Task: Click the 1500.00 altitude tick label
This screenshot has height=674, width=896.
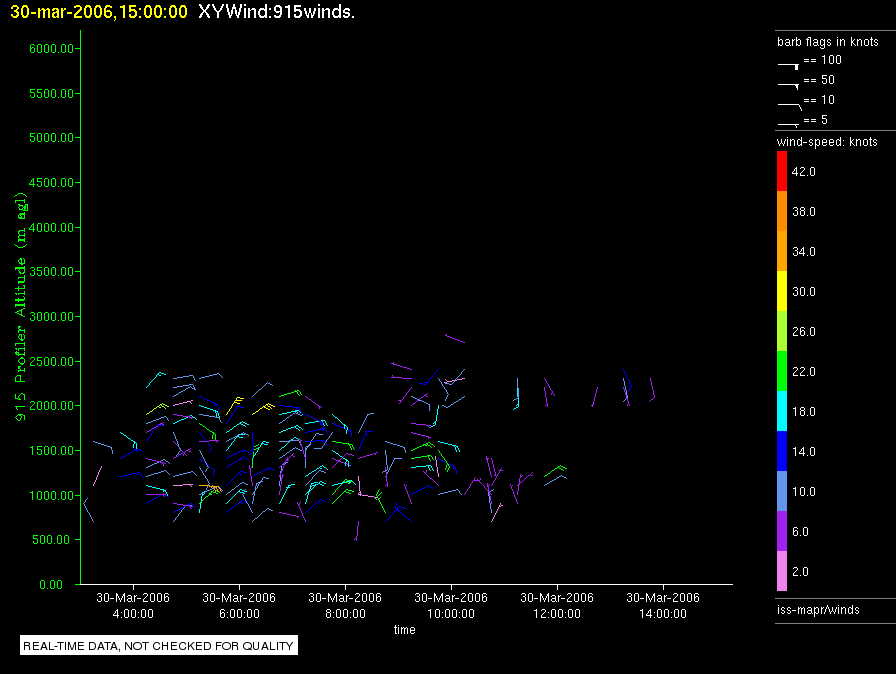Action: [51, 450]
